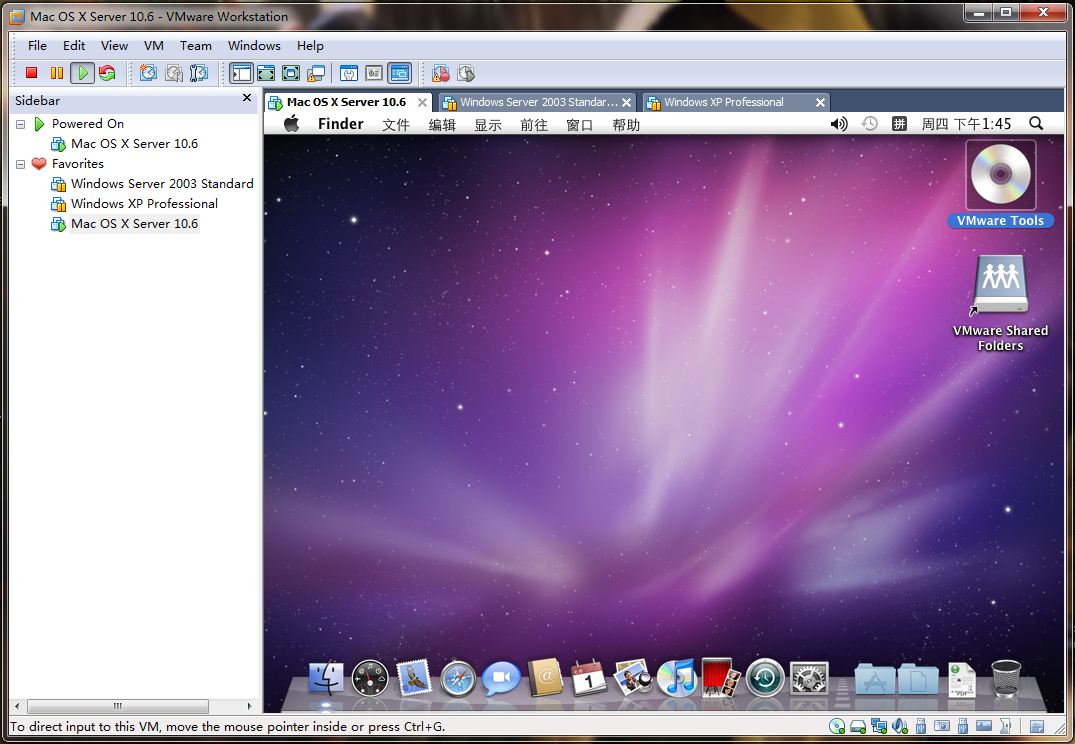Open the 显示 menu in Finder
This screenshot has width=1075, height=744.
[488, 125]
